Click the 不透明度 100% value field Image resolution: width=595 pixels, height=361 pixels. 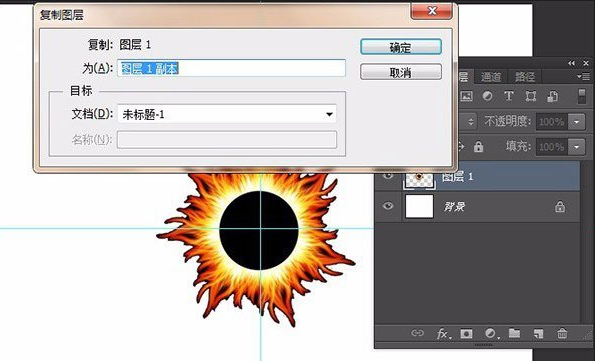tap(552, 122)
